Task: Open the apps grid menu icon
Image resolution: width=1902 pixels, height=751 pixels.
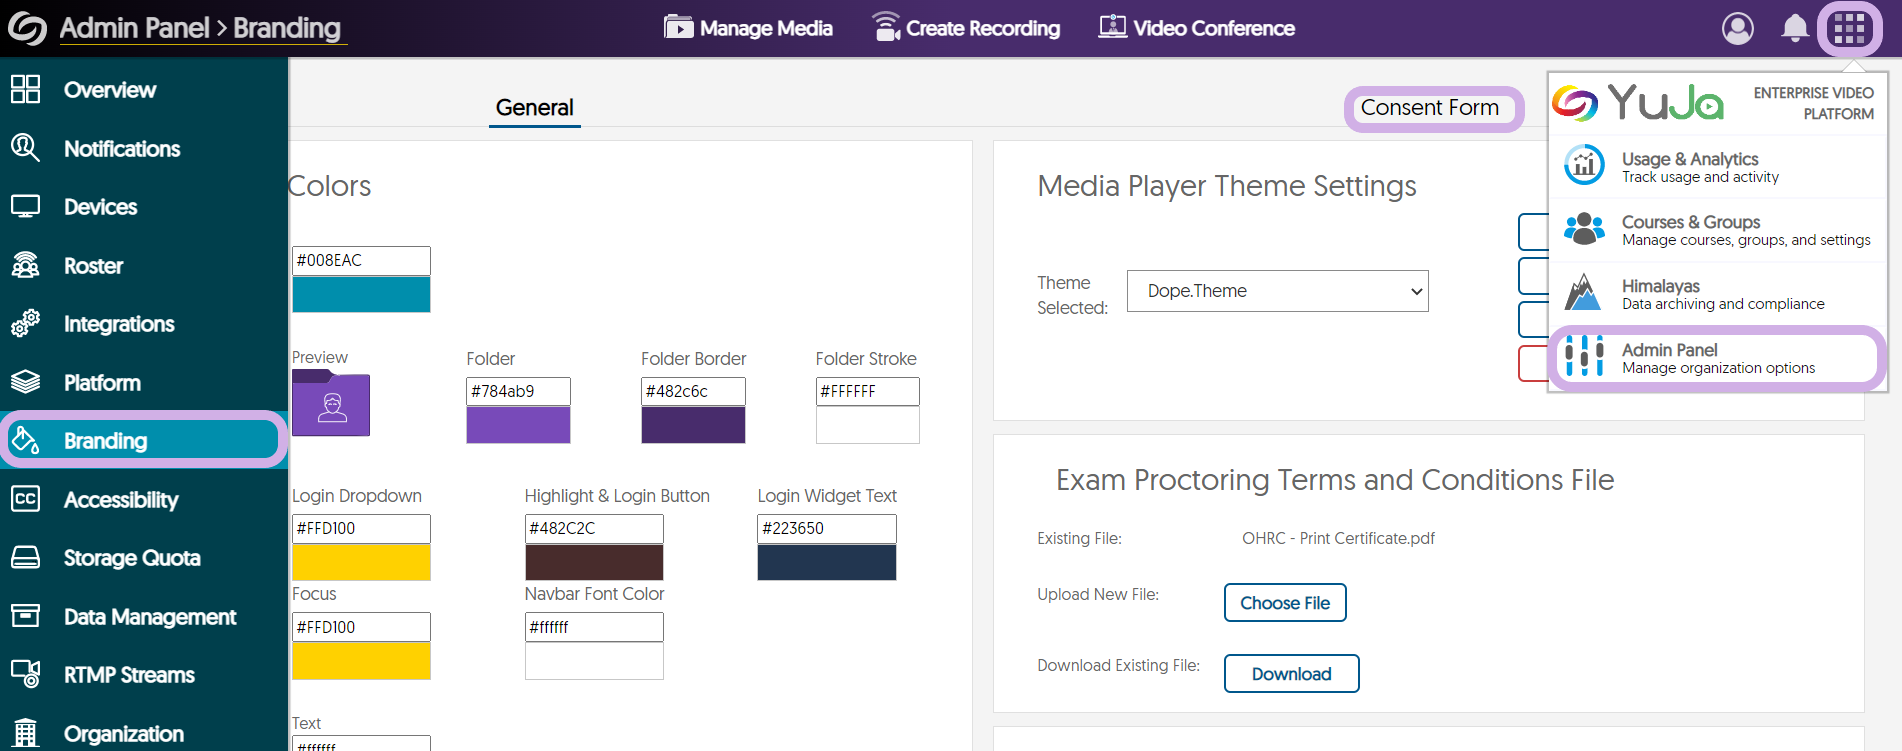Action: click(1849, 29)
